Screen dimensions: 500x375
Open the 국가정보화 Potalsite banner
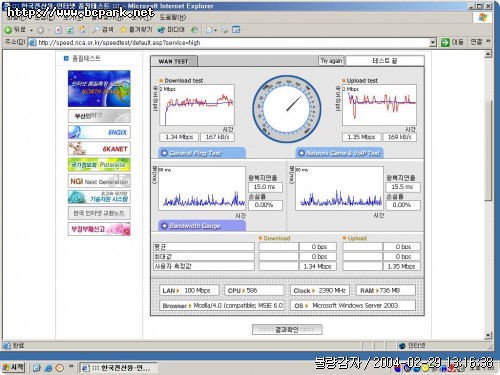(x=99, y=165)
